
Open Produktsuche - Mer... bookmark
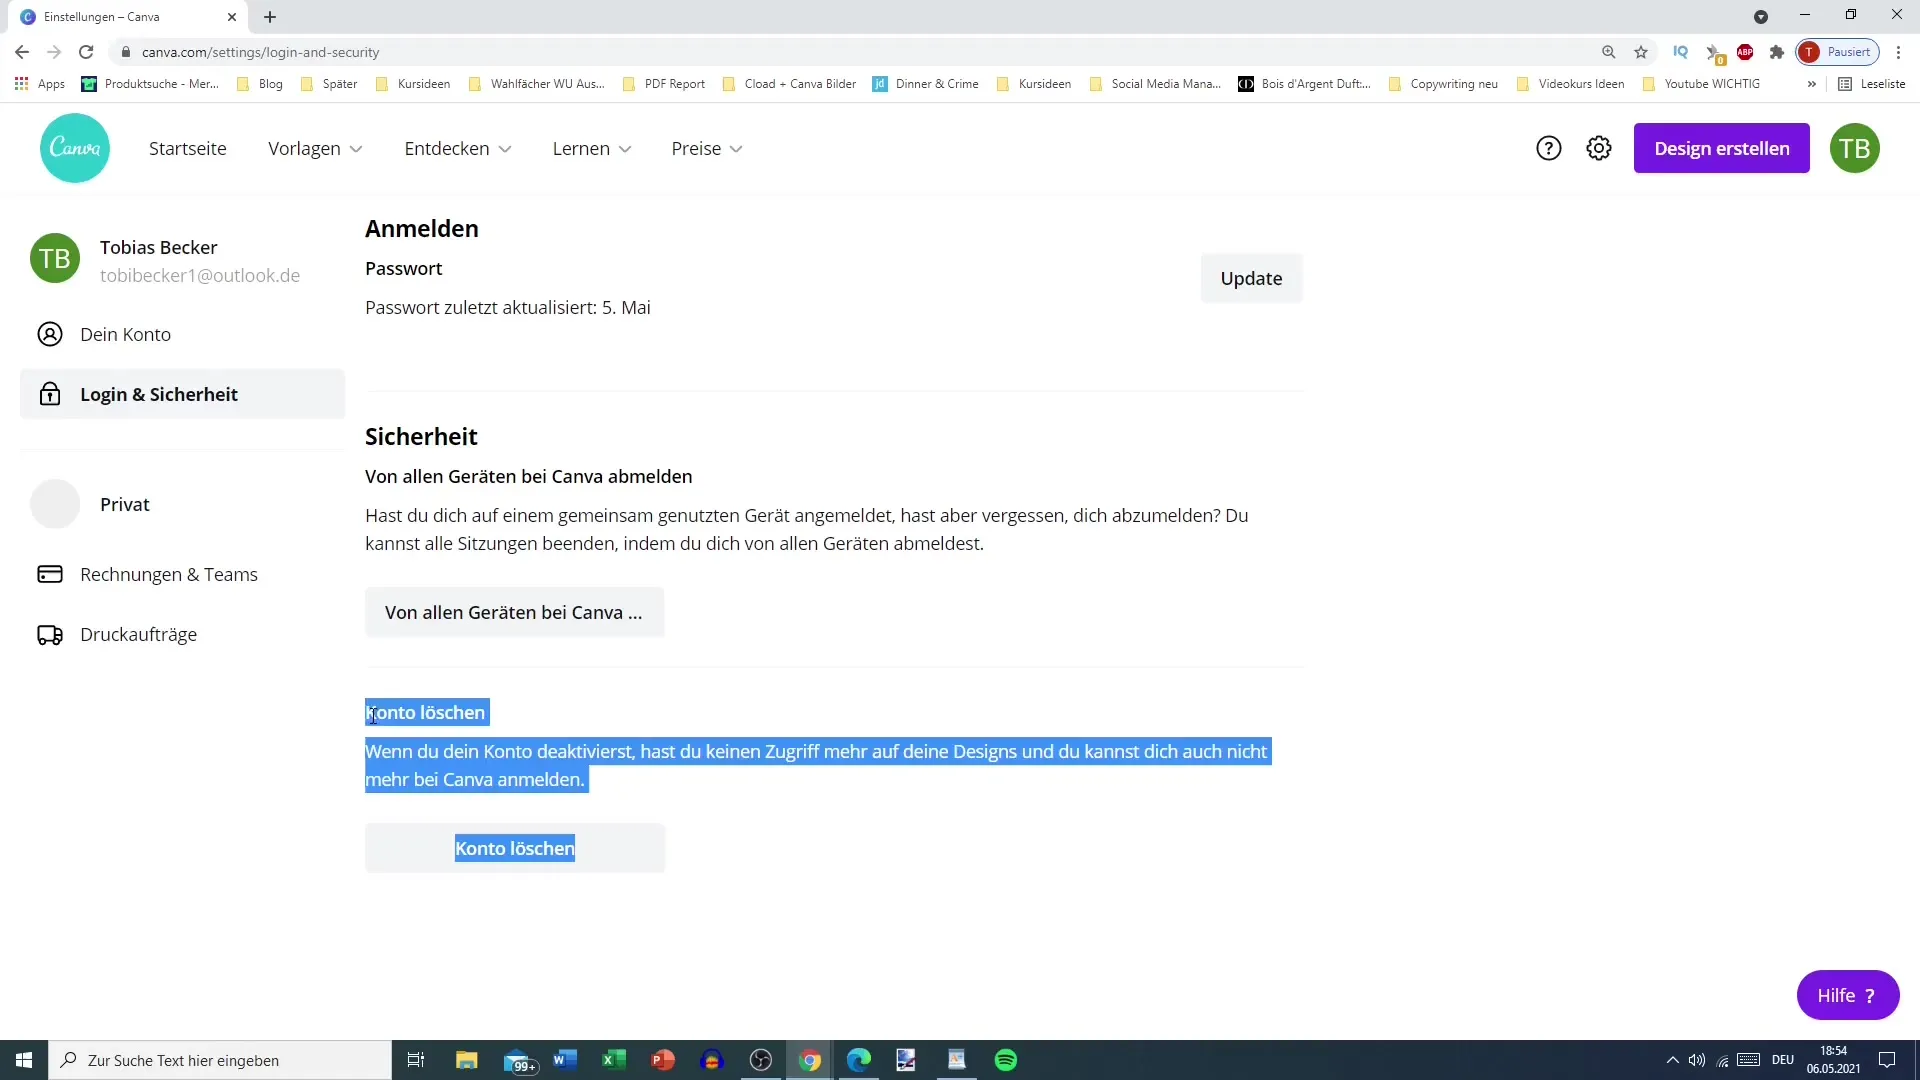coord(150,84)
